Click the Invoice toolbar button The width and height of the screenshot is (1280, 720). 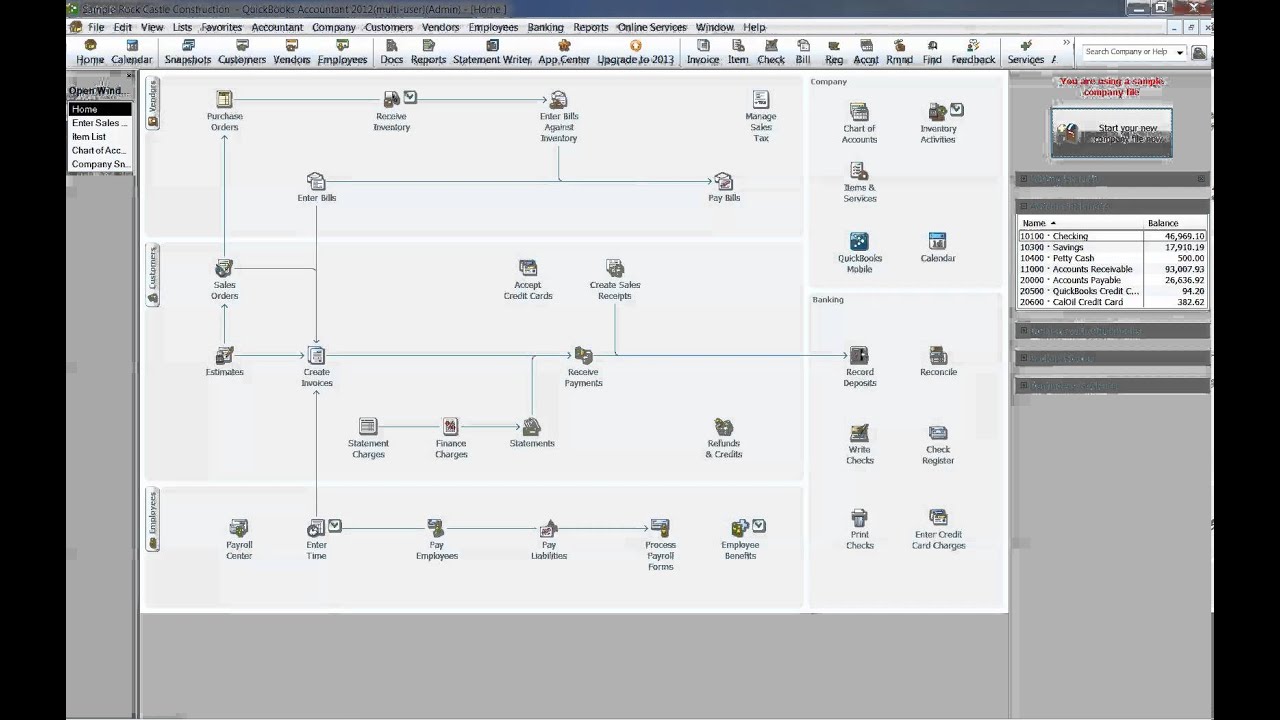pos(703,52)
